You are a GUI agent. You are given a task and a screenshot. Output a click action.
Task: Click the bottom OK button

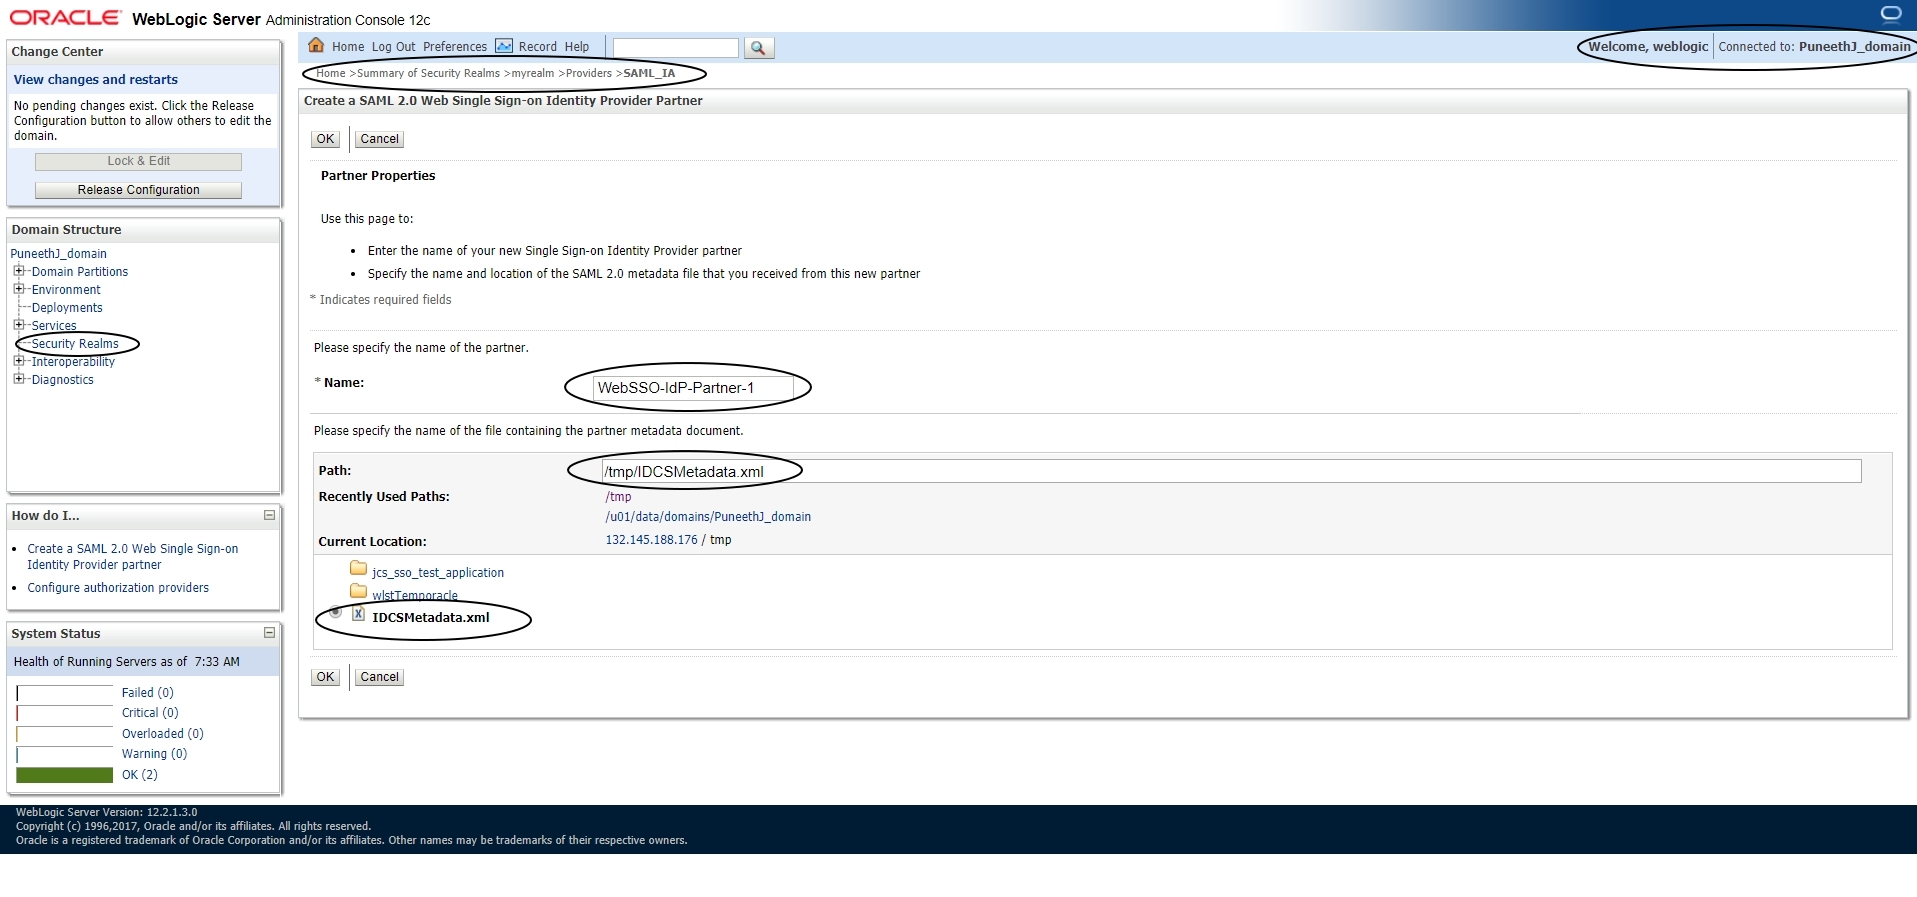point(326,677)
